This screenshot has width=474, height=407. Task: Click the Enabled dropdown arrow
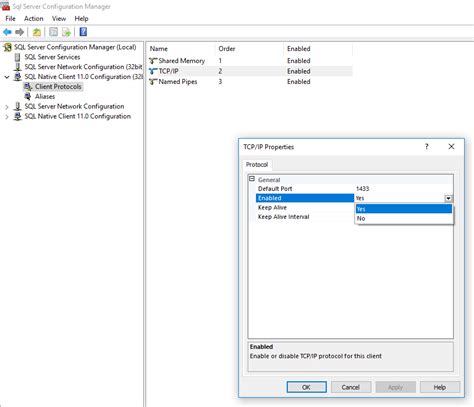[x=449, y=198]
